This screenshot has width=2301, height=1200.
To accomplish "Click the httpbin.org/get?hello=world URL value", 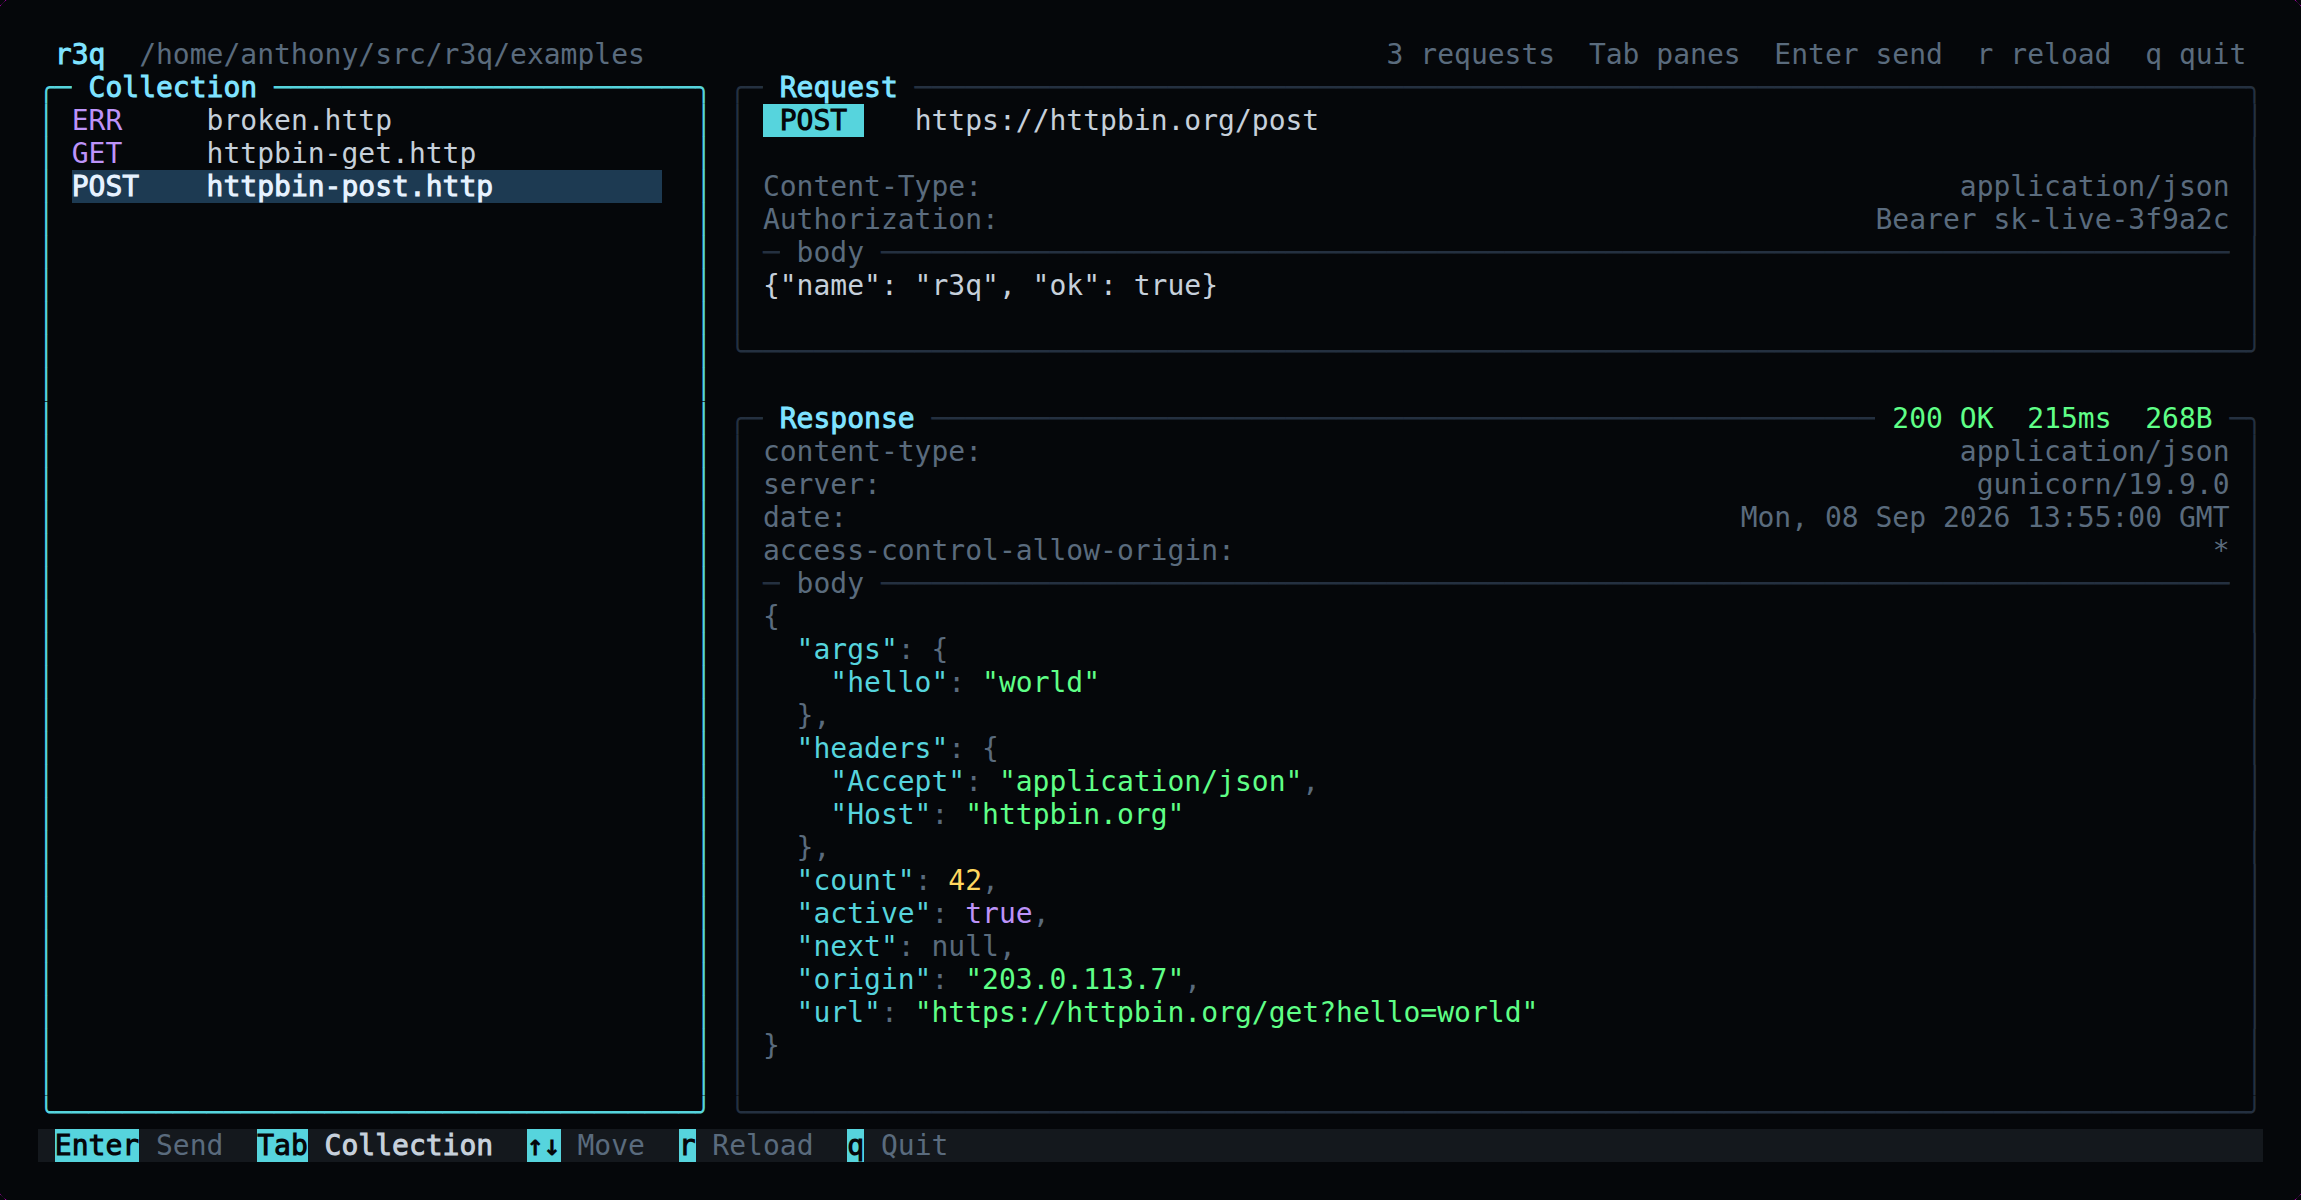I will [1226, 1012].
